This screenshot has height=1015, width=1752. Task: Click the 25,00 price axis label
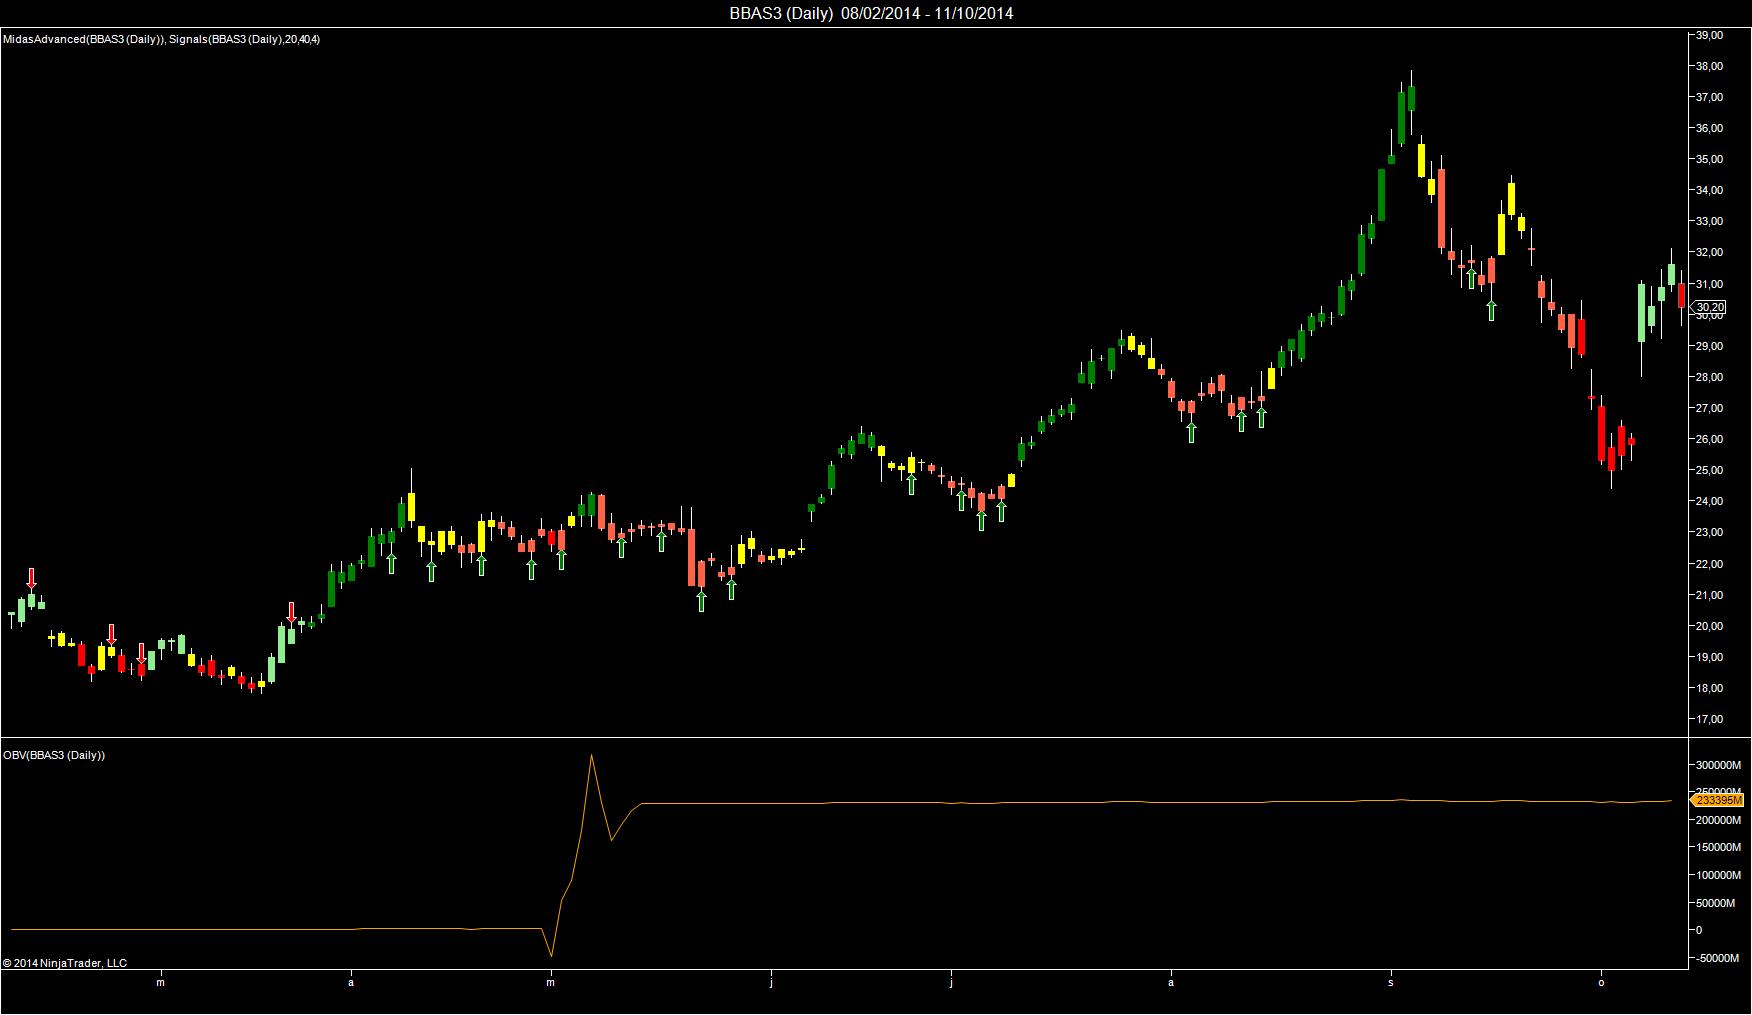tap(1709, 470)
